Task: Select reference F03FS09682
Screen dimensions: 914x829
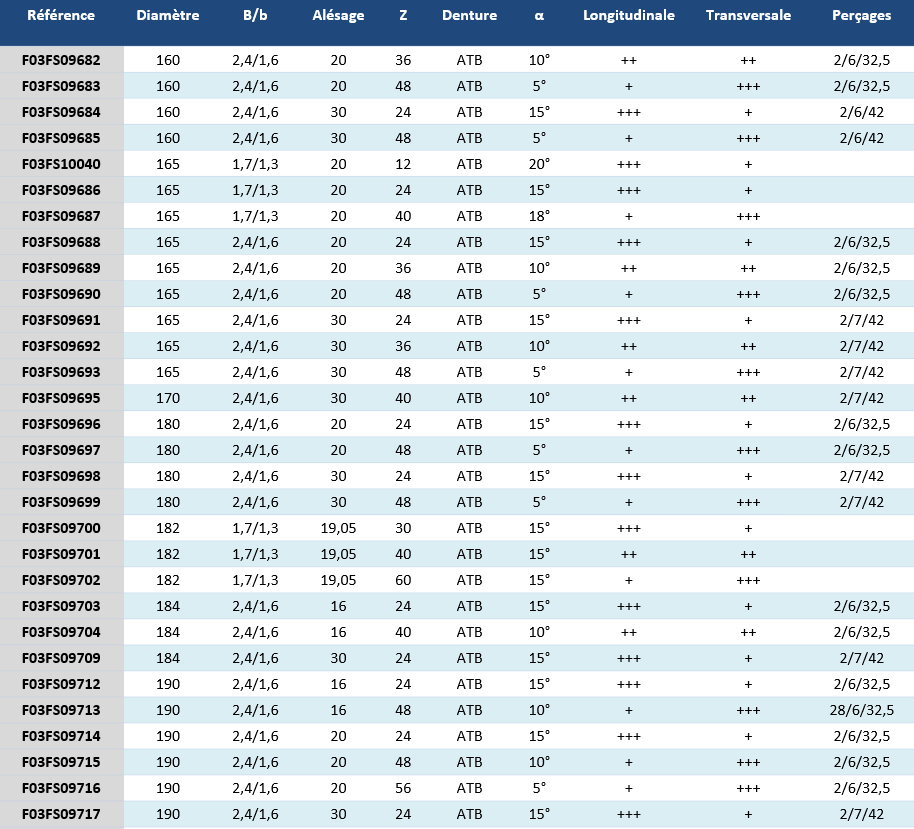Action: [61, 60]
